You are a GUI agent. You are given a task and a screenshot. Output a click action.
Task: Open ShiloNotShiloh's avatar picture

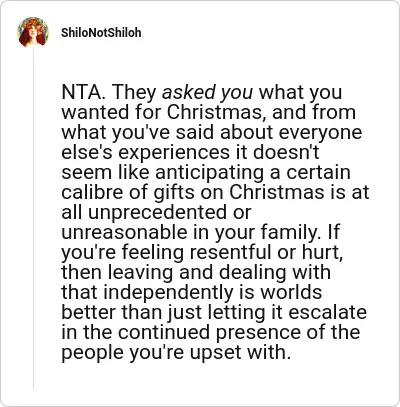point(33,32)
